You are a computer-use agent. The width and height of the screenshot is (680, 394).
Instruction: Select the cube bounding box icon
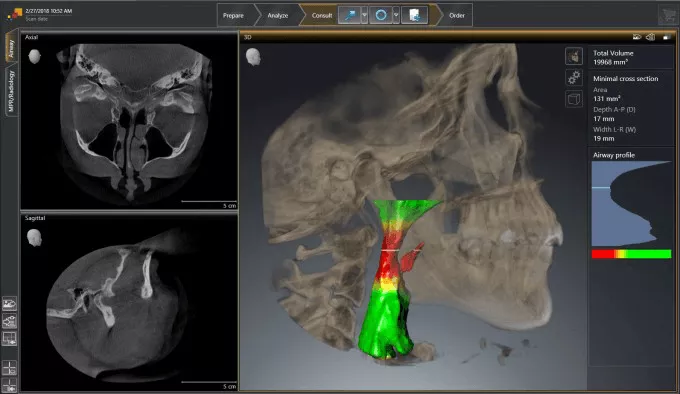pyautogui.click(x=574, y=99)
